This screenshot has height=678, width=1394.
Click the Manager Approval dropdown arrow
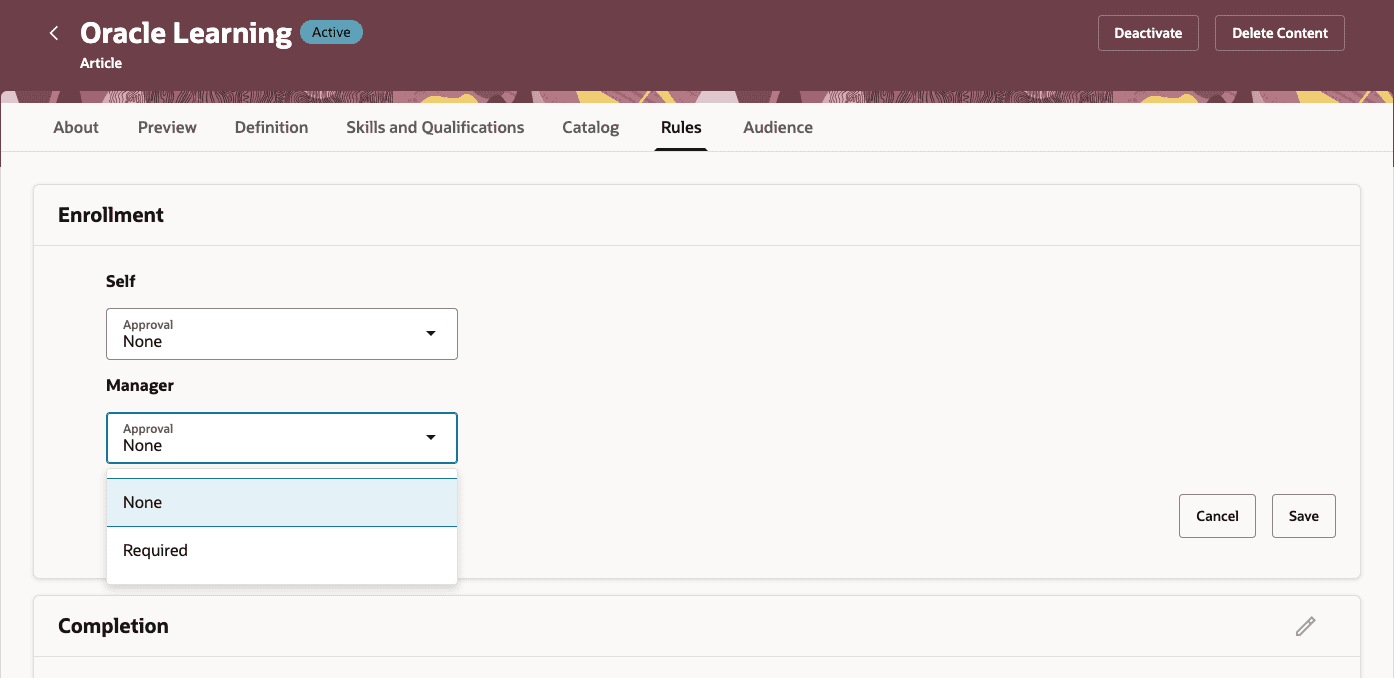431,437
